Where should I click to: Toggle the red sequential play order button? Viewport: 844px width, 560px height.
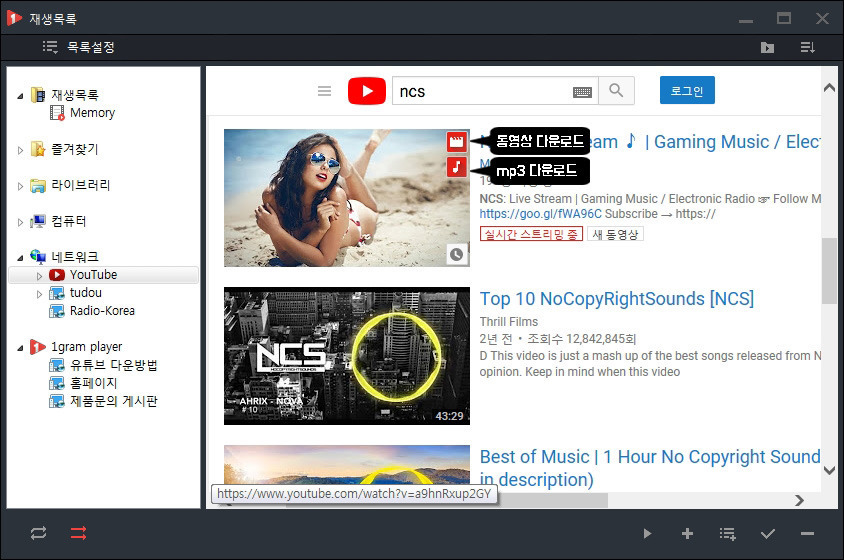click(x=78, y=533)
